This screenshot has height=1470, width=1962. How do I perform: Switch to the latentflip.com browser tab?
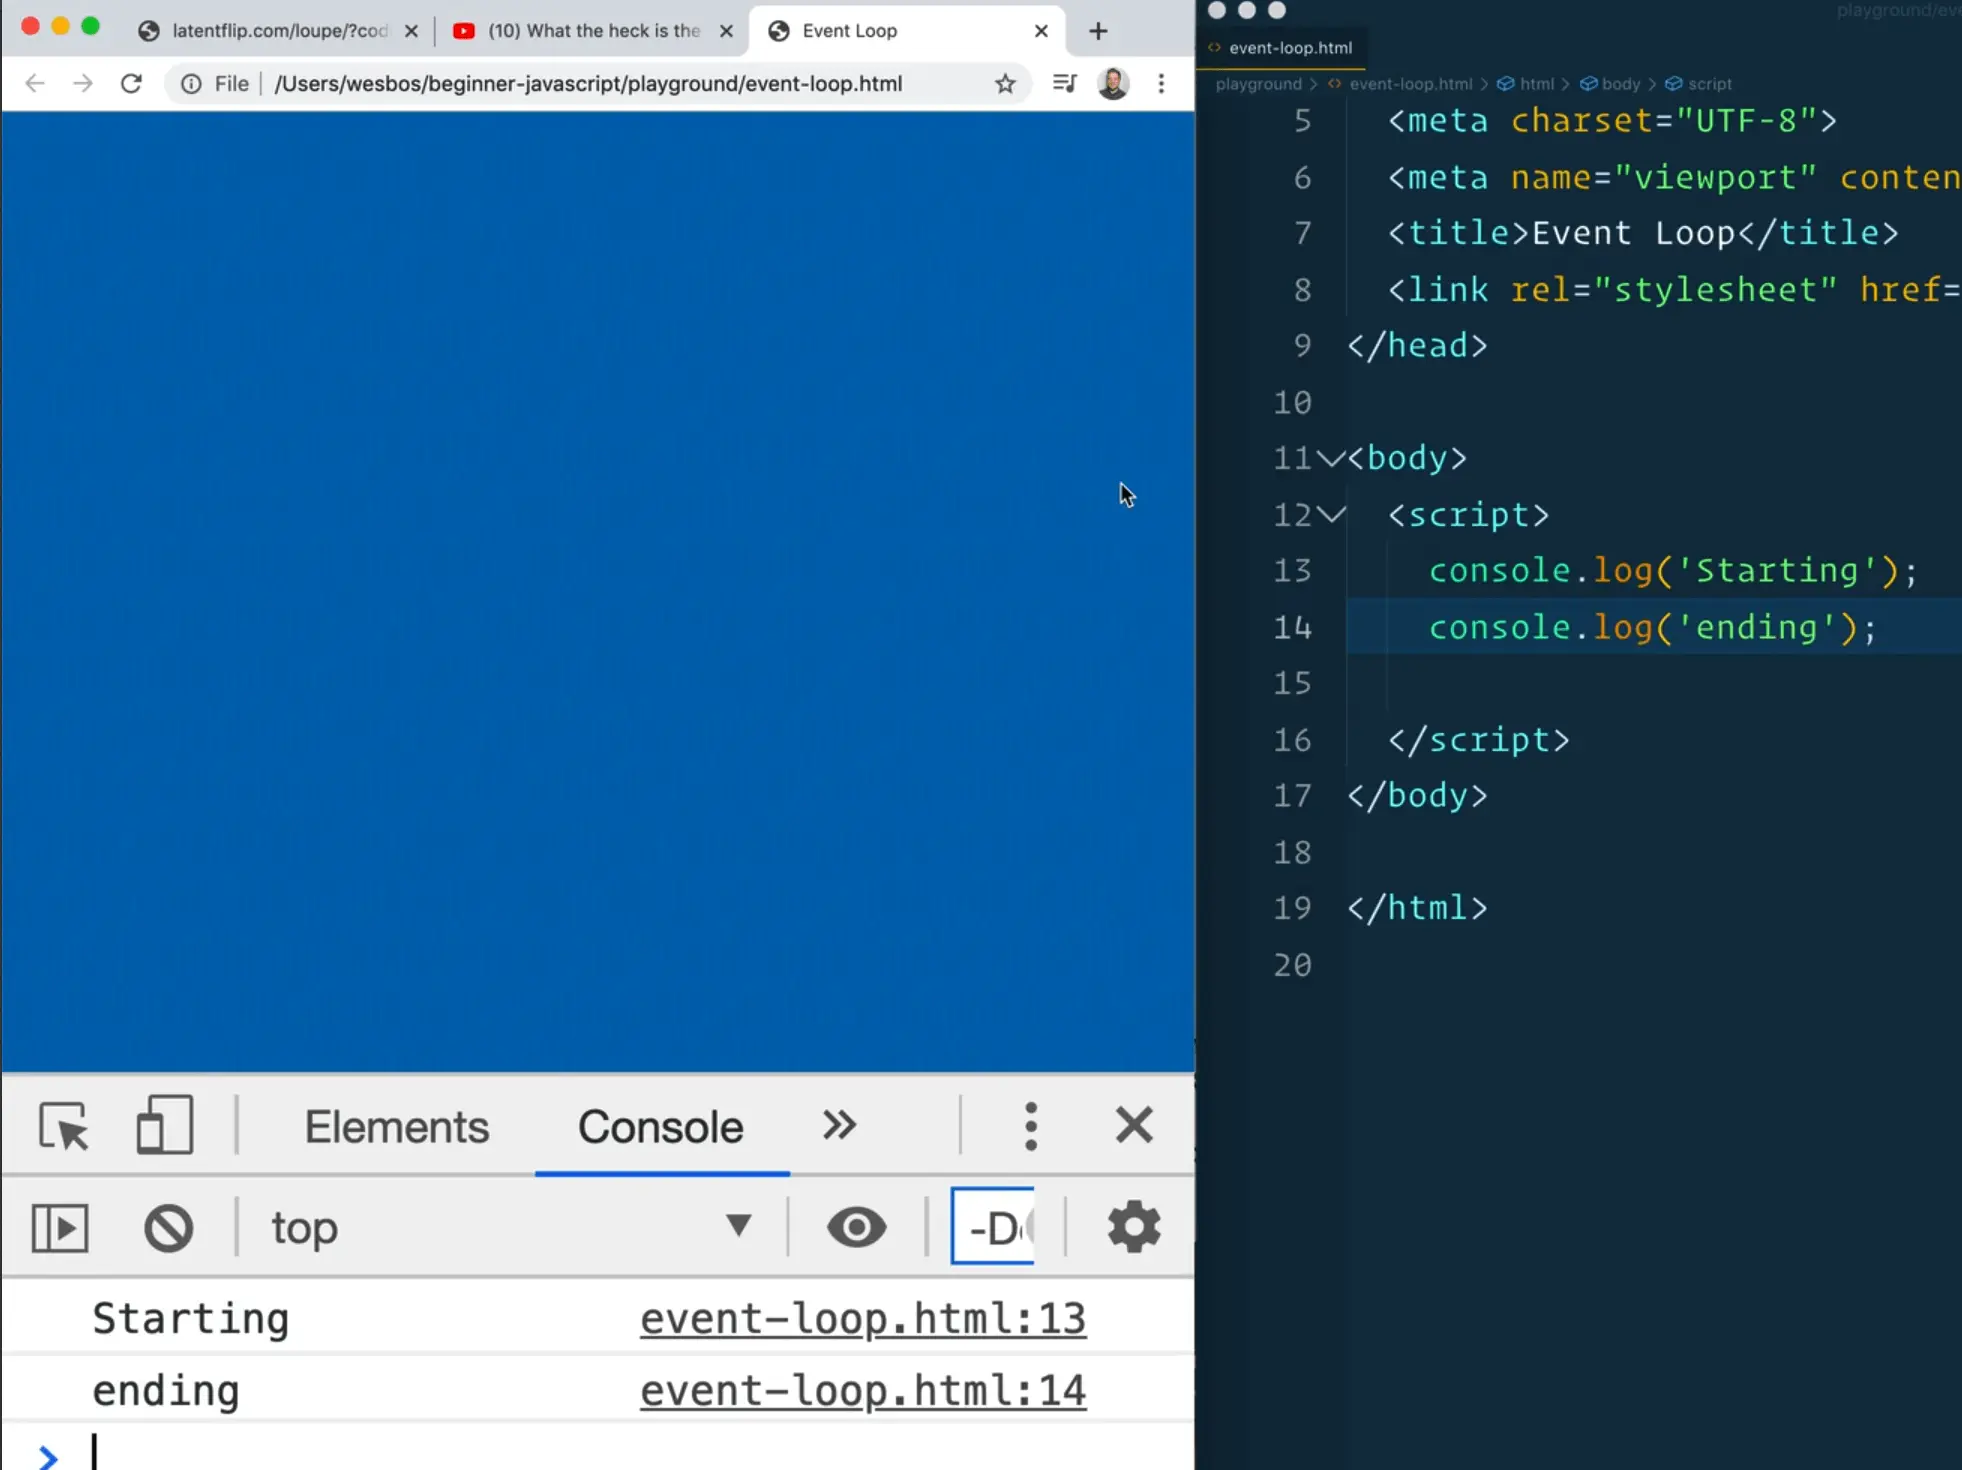pos(278,31)
